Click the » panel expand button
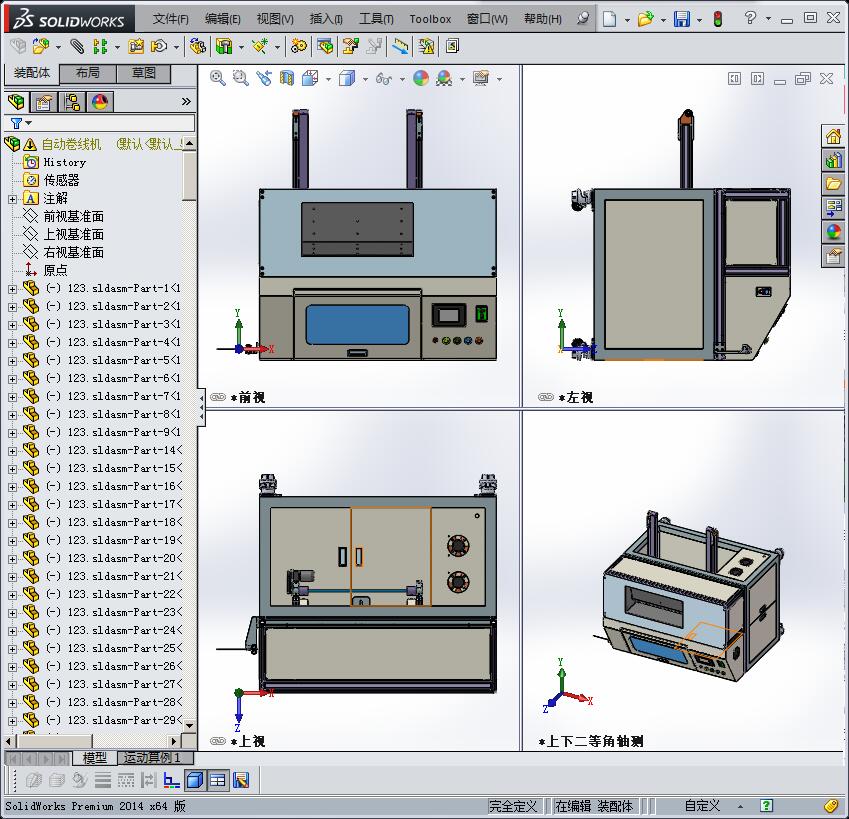 coord(186,101)
